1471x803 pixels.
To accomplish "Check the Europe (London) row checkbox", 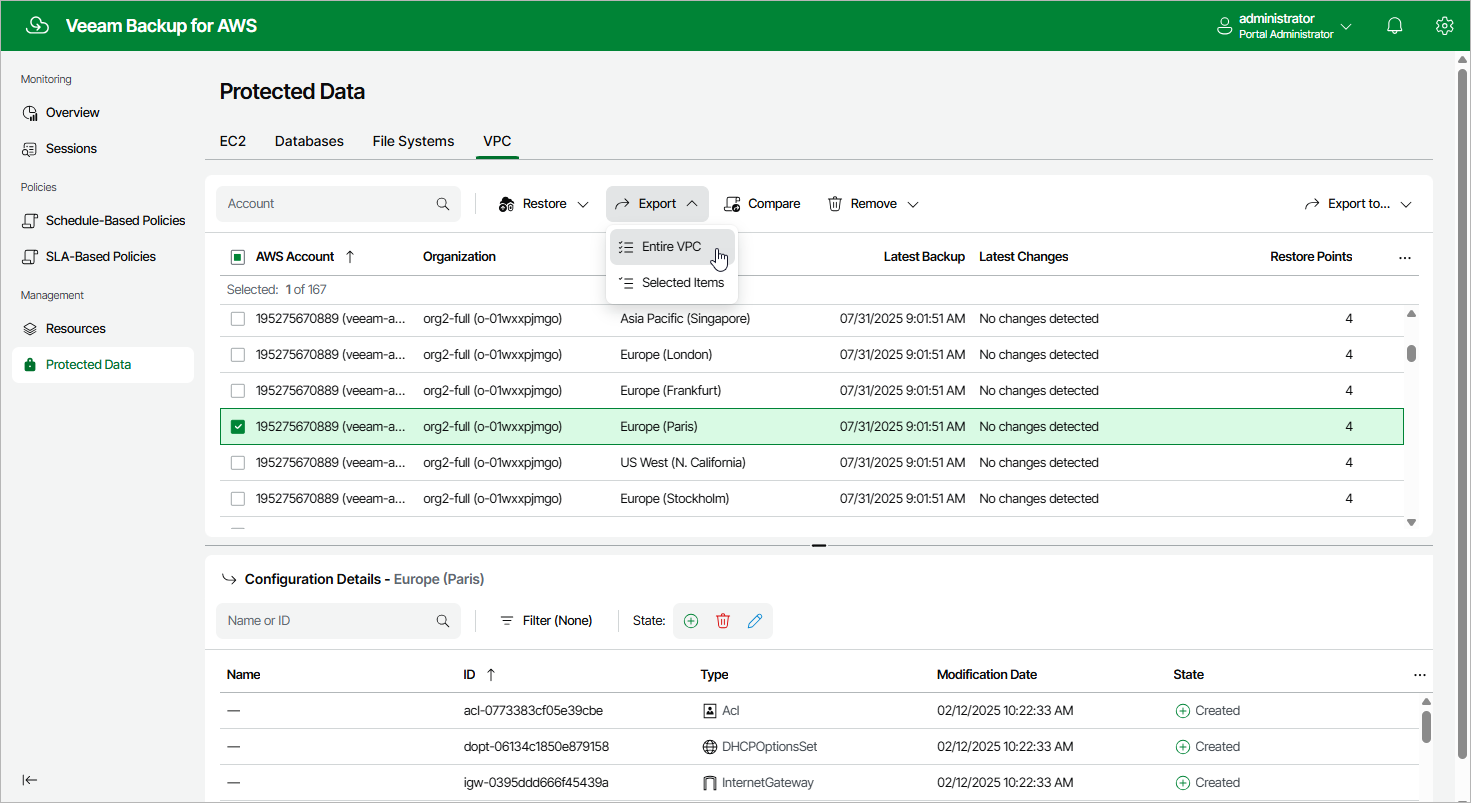I will (x=238, y=355).
